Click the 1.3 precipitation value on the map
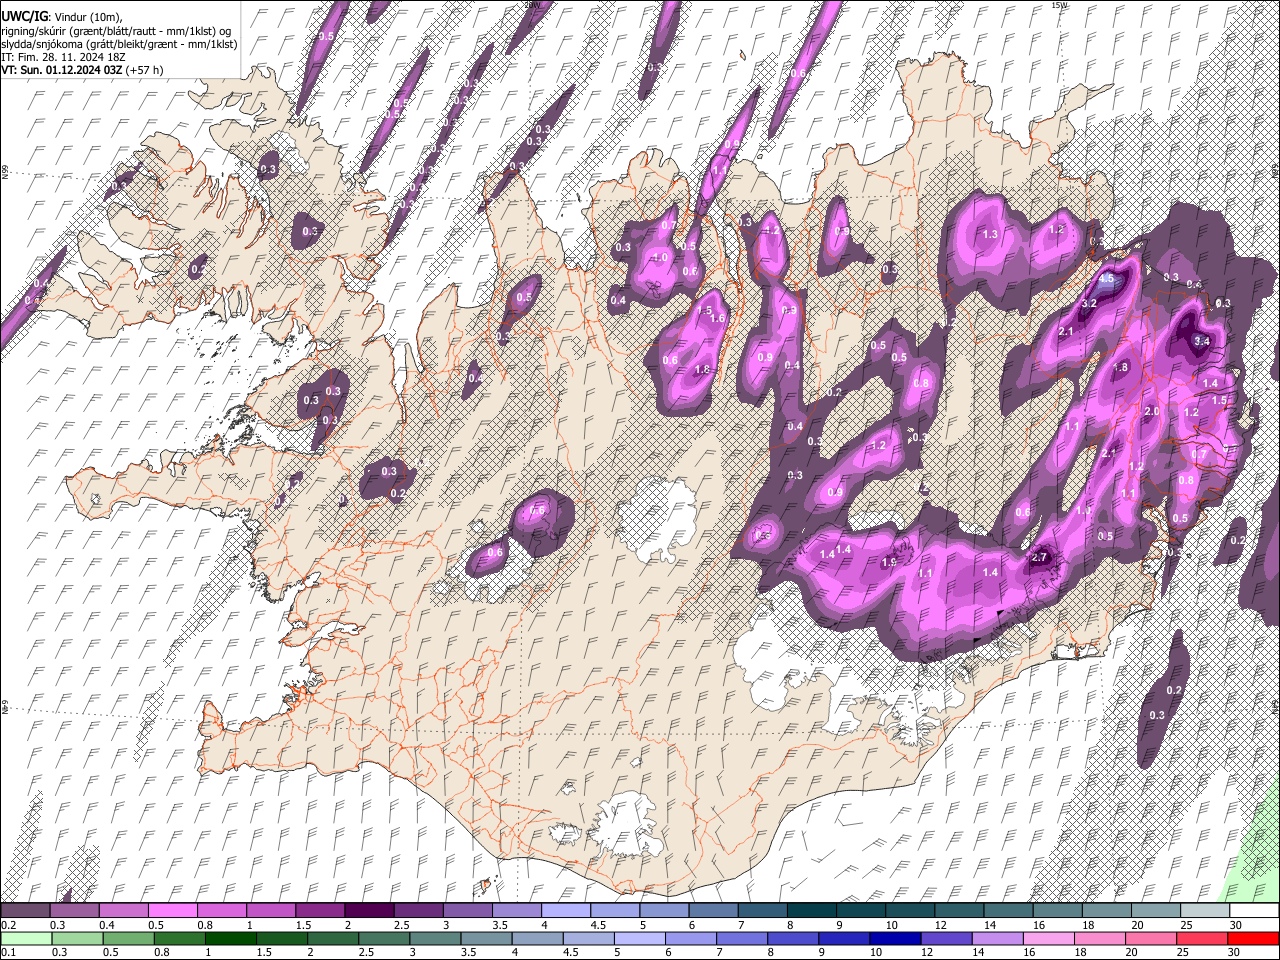The image size is (1280, 960). click(x=991, y=234)
